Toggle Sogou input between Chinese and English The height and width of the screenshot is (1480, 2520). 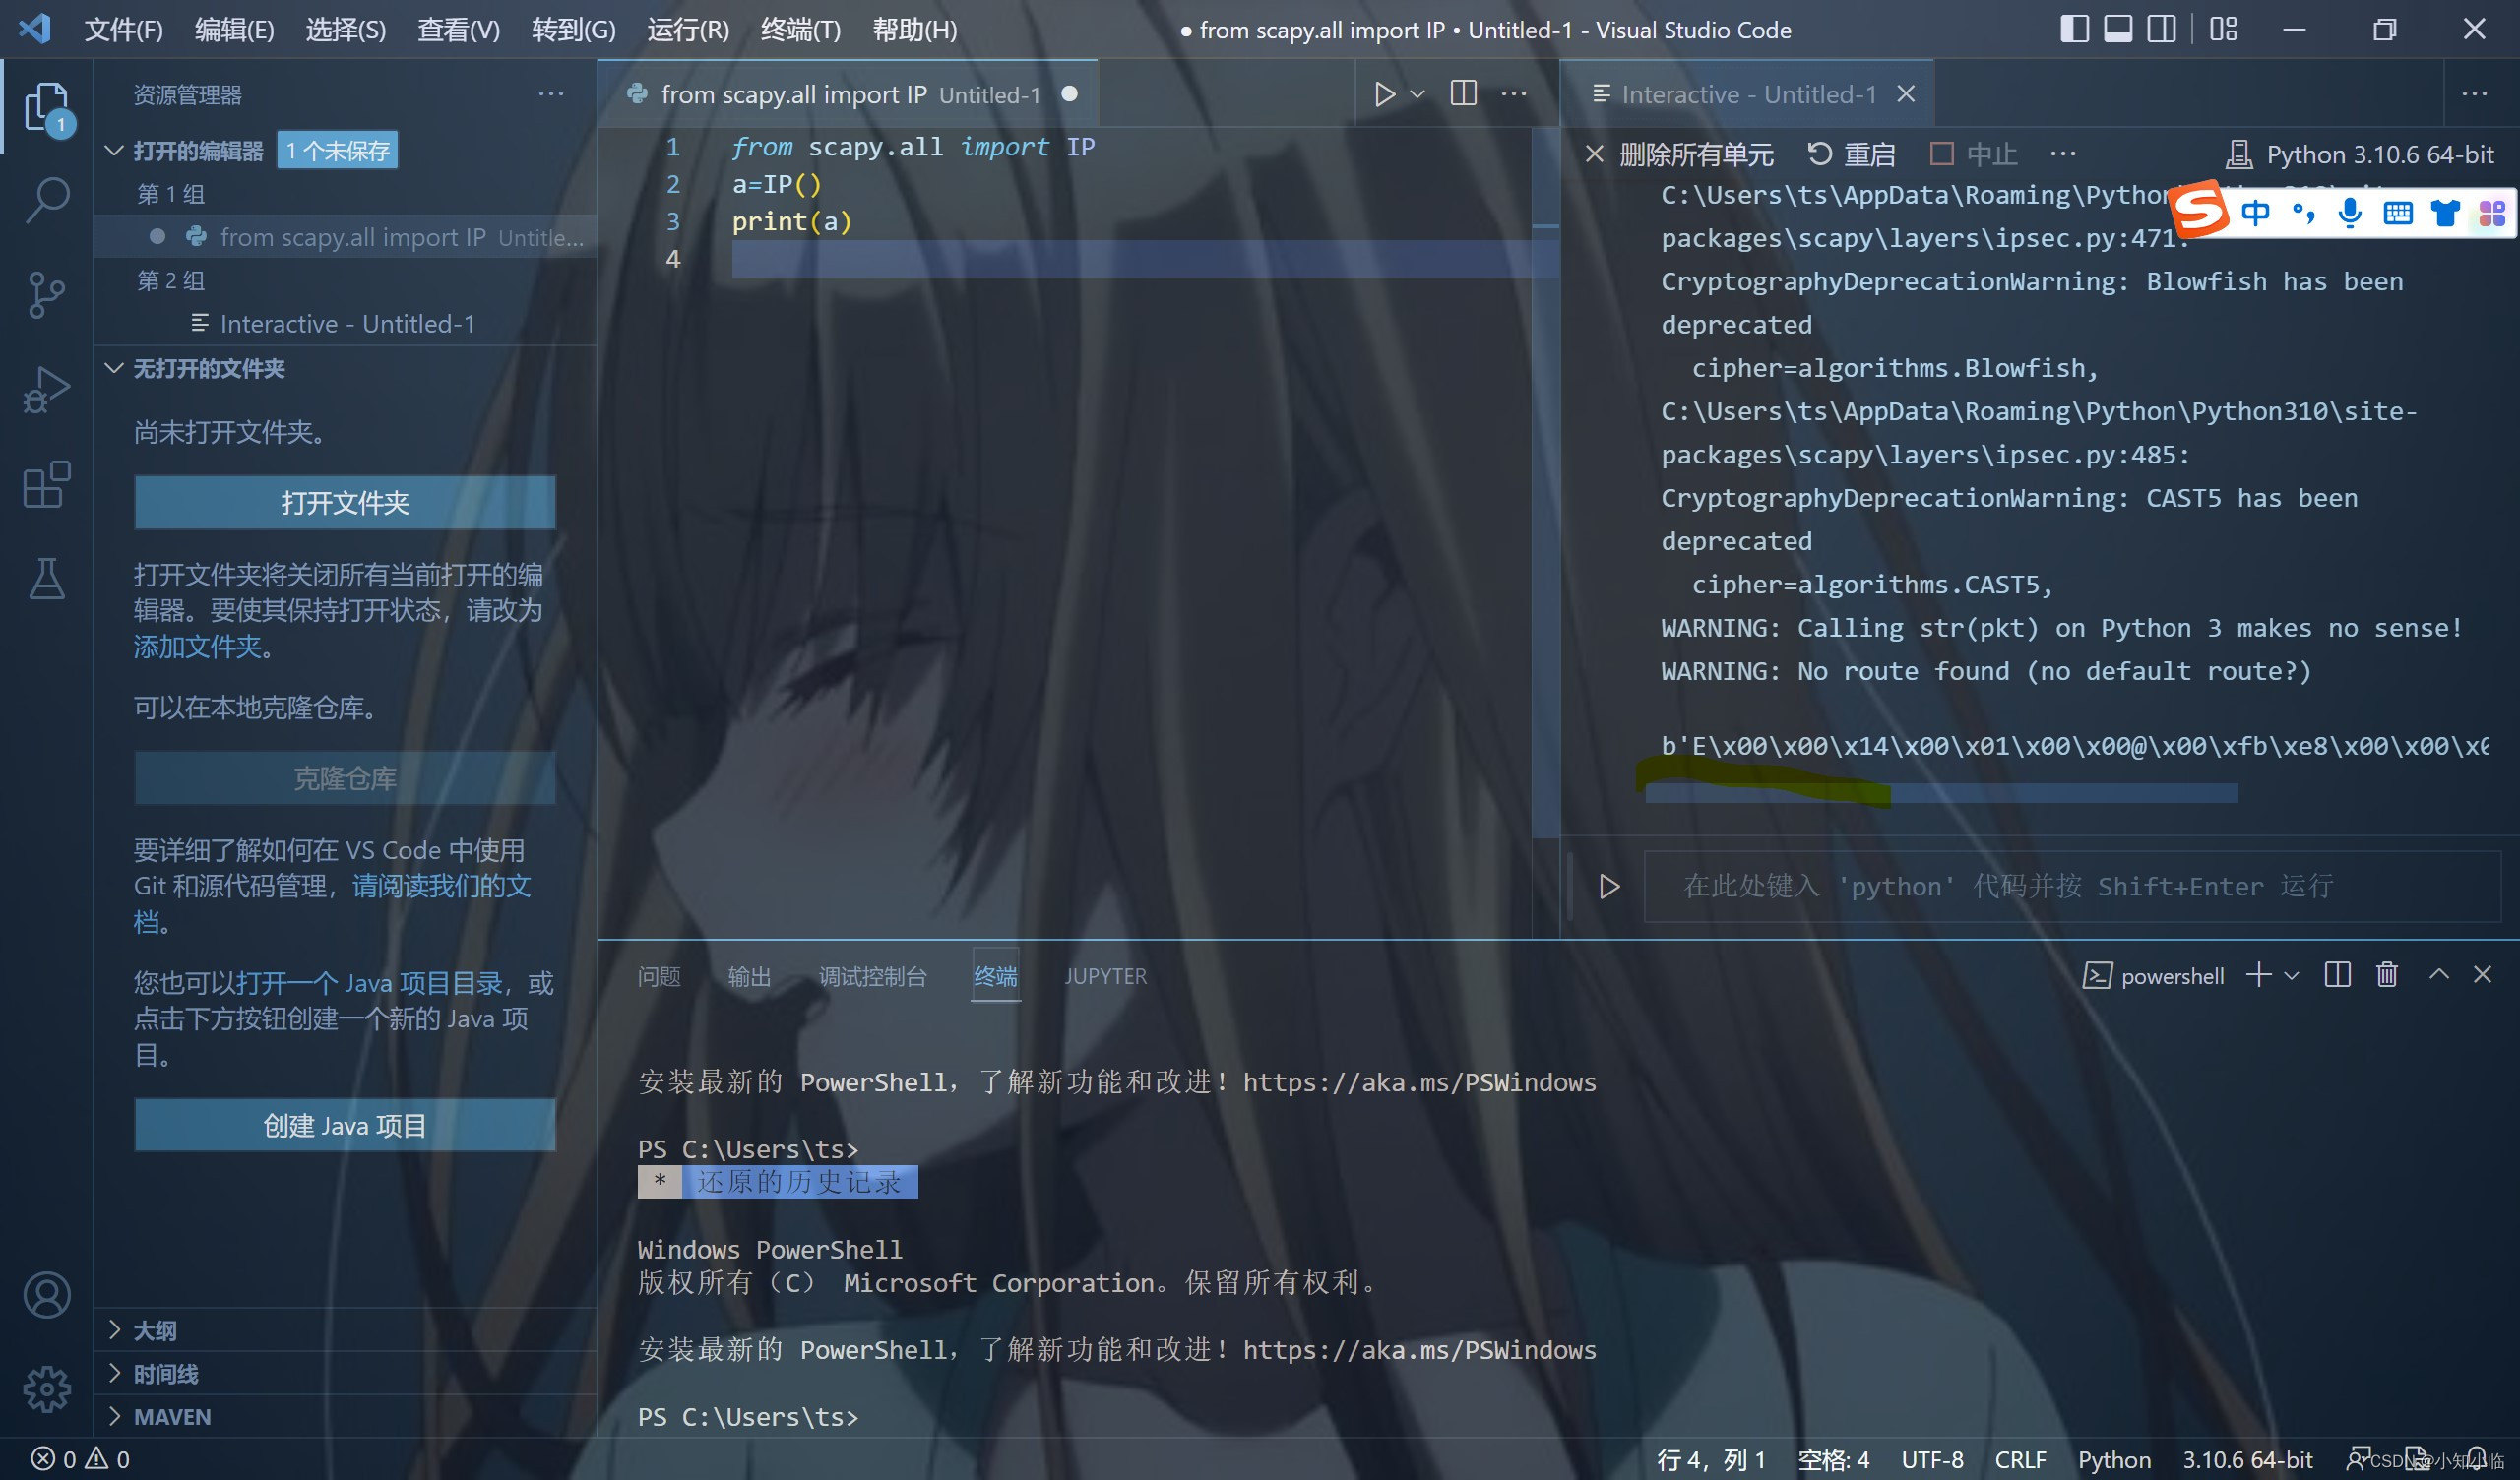(x=2255, y=212)
